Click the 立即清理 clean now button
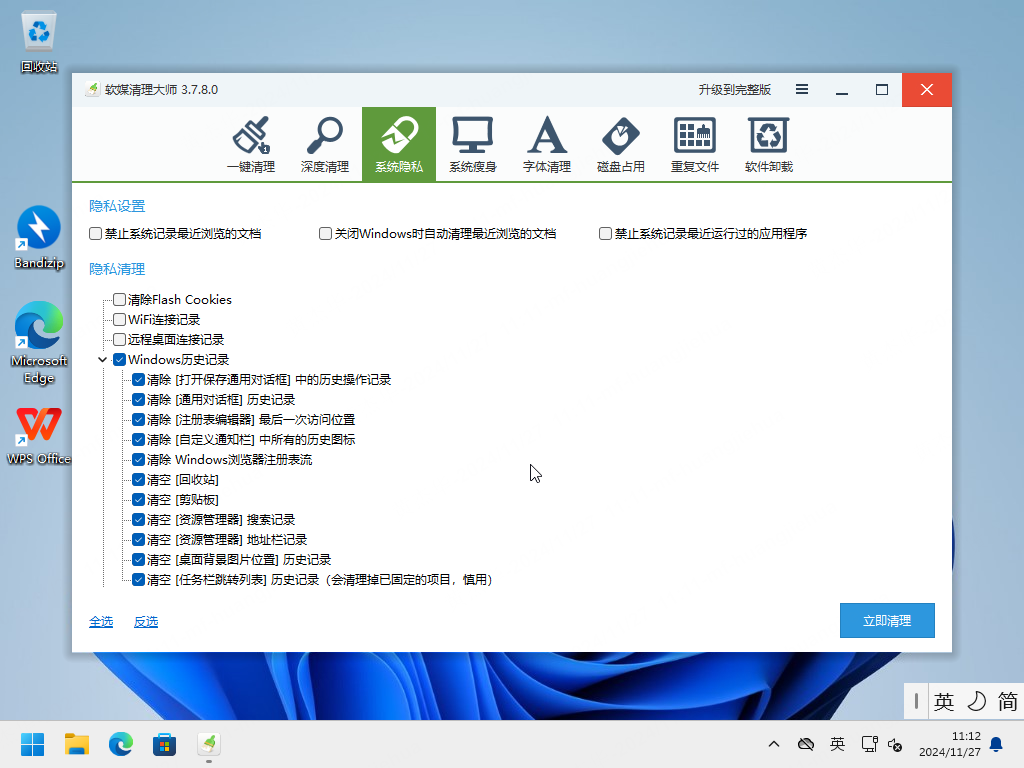The width and height of the screenshot is (1024, 768). (887, 620)
